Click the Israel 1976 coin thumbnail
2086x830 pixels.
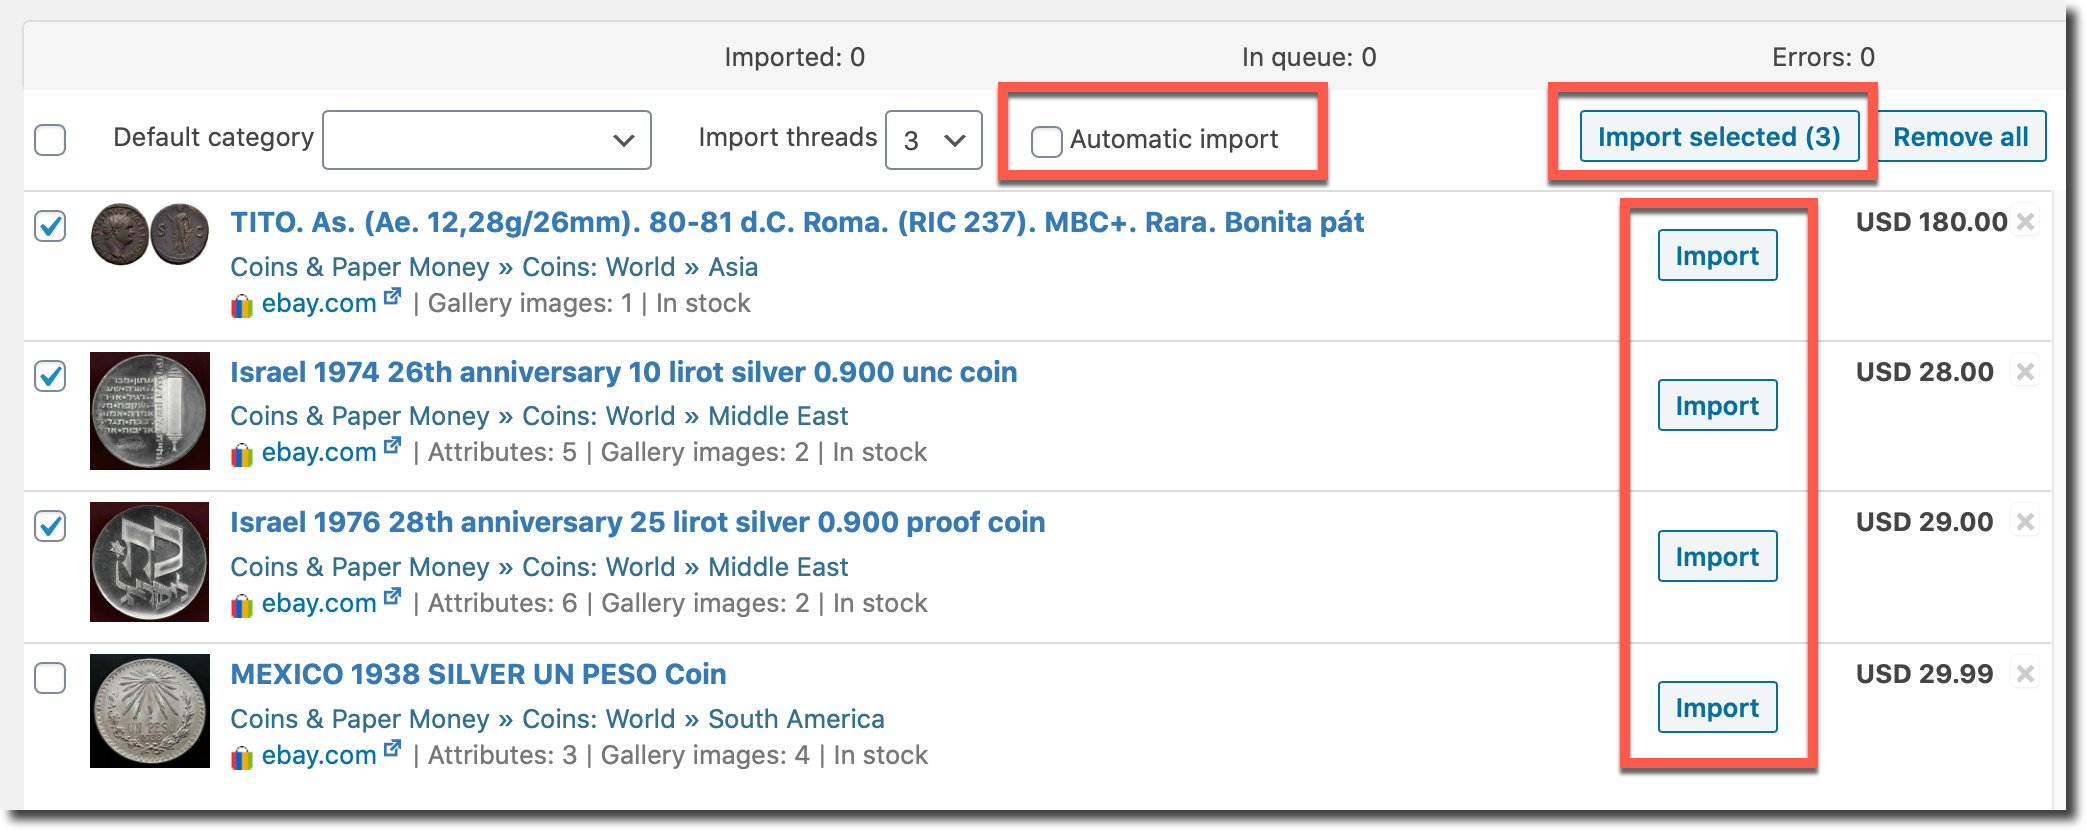(150, 562)
